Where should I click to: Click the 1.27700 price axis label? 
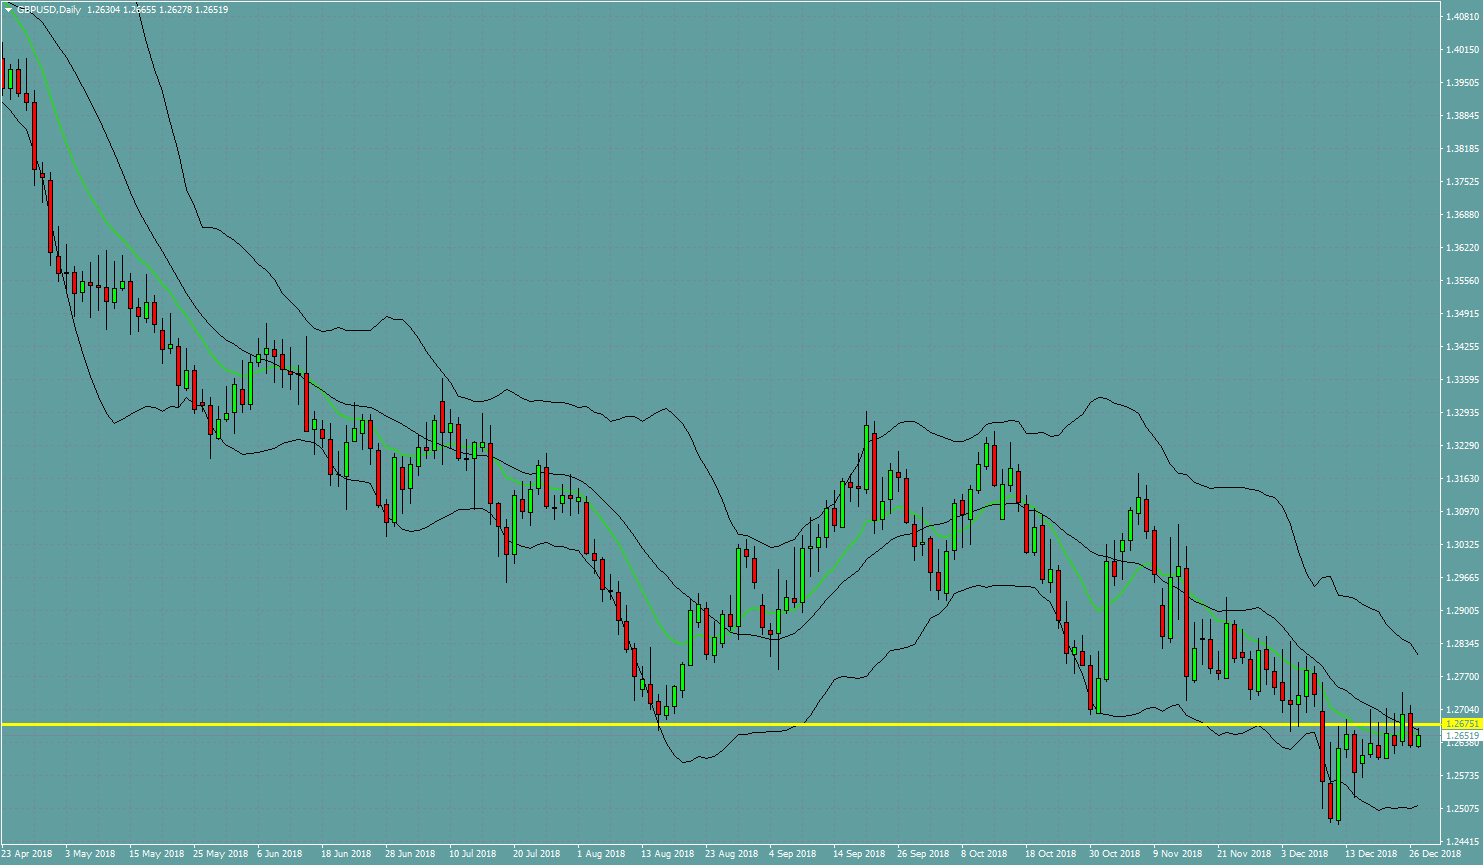pyautogui.click(x=1461, y=676)
